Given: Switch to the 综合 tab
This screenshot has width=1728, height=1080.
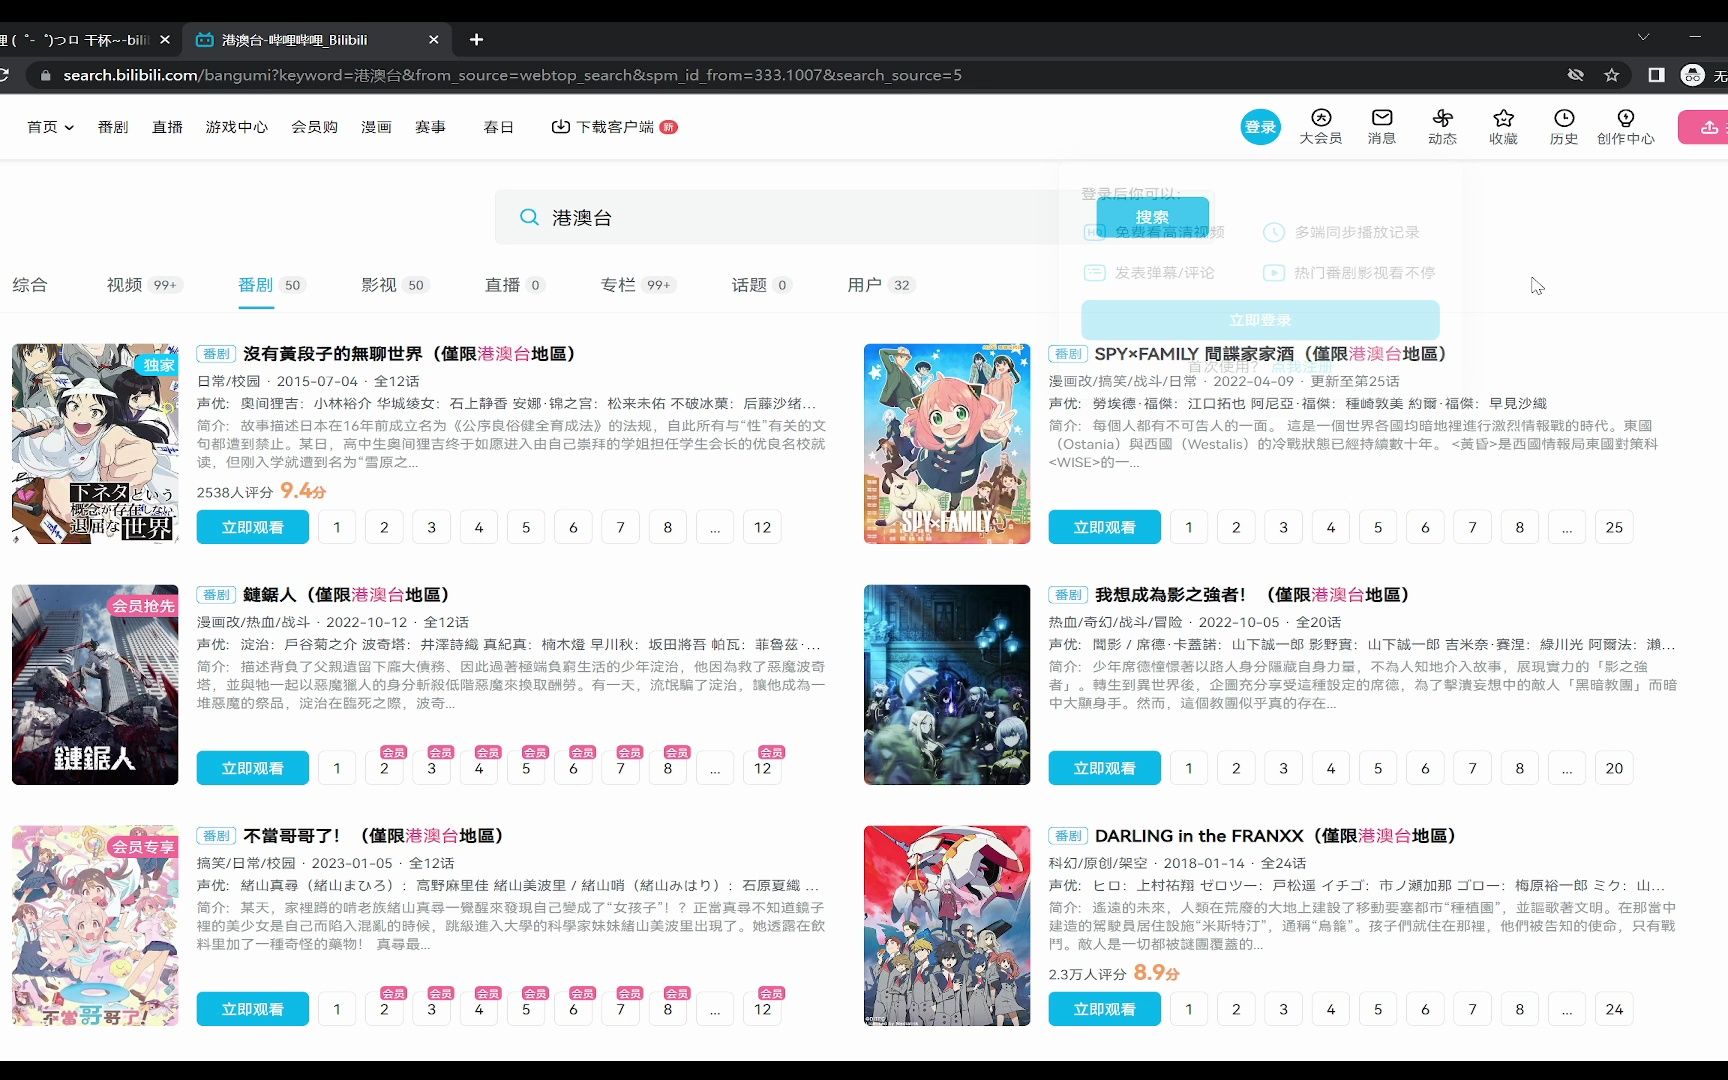Looking at the screenshot, I should point(29,285).
